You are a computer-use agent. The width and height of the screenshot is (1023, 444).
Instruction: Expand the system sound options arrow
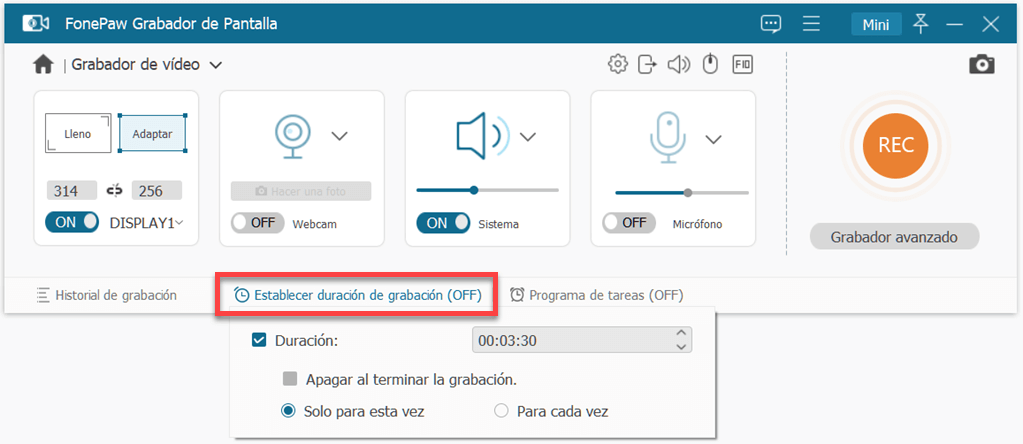[527, 136]
